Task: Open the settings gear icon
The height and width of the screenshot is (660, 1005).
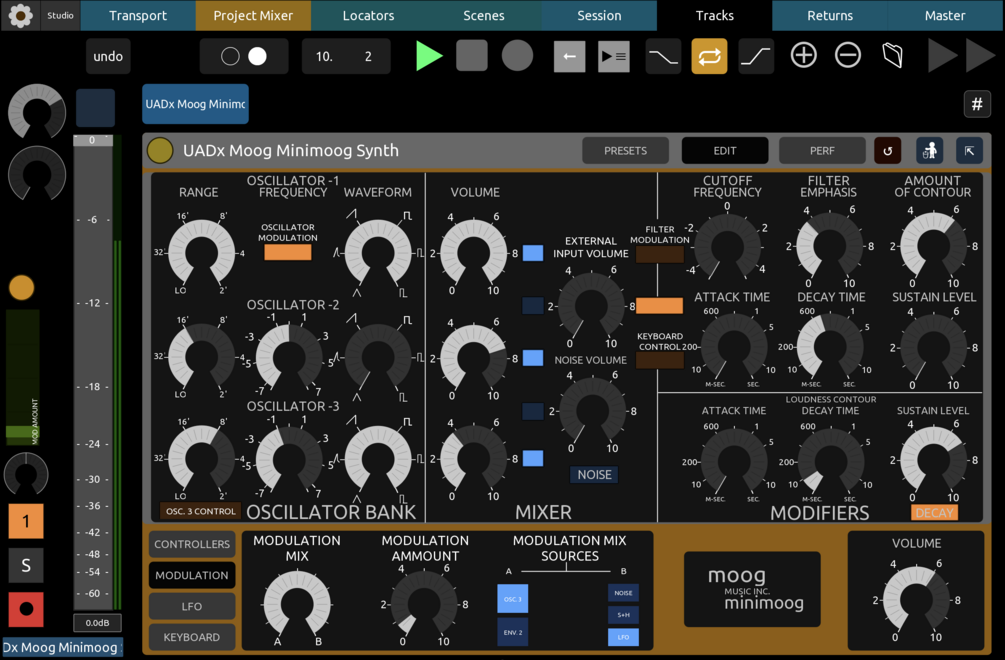Action: pos(21,15)
